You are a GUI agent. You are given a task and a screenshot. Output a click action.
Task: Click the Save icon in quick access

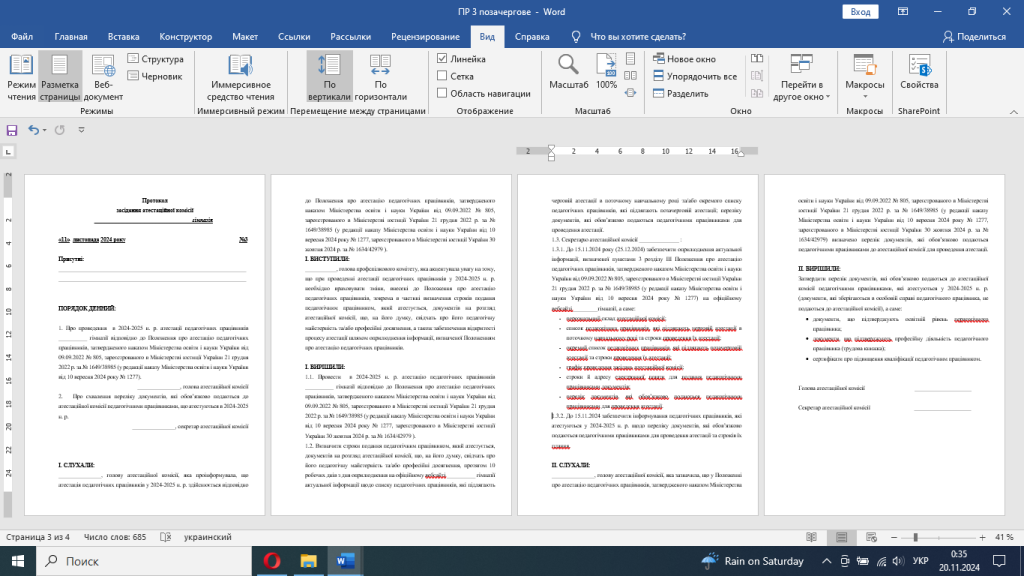[x=12, y=130]
